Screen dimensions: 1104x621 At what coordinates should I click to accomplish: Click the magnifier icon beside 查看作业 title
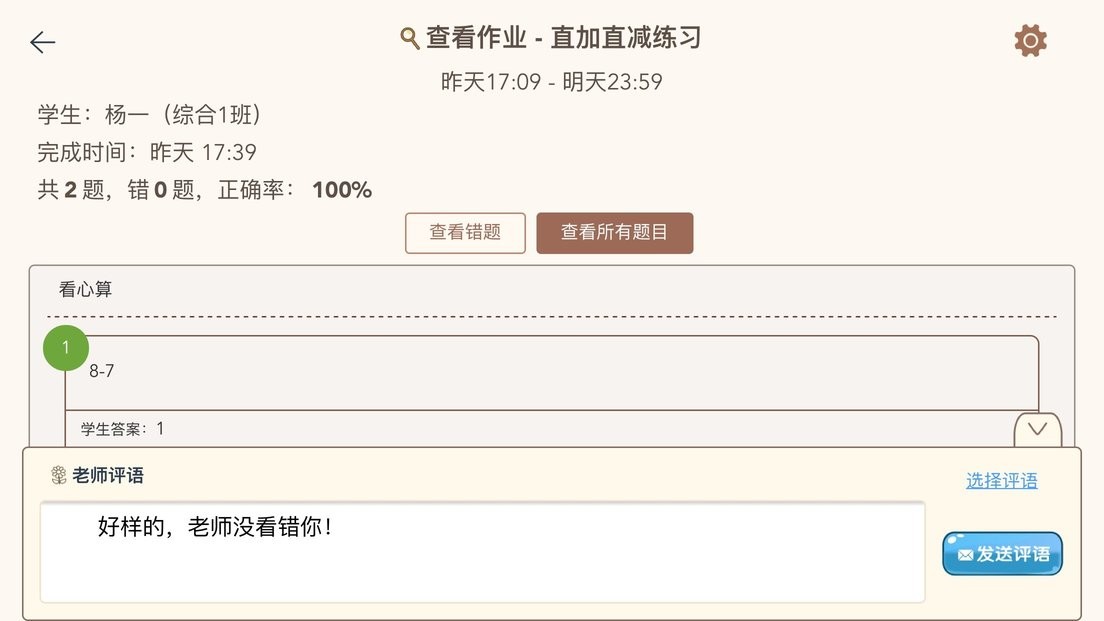(x=409, y=37)
